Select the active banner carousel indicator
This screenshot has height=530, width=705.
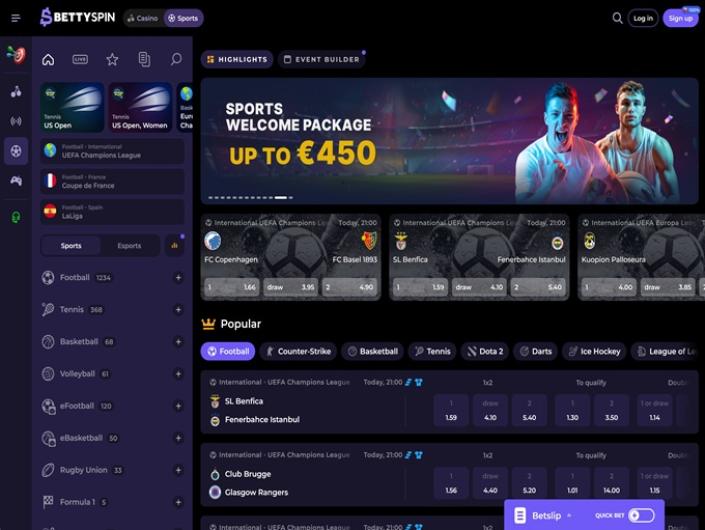281,197
